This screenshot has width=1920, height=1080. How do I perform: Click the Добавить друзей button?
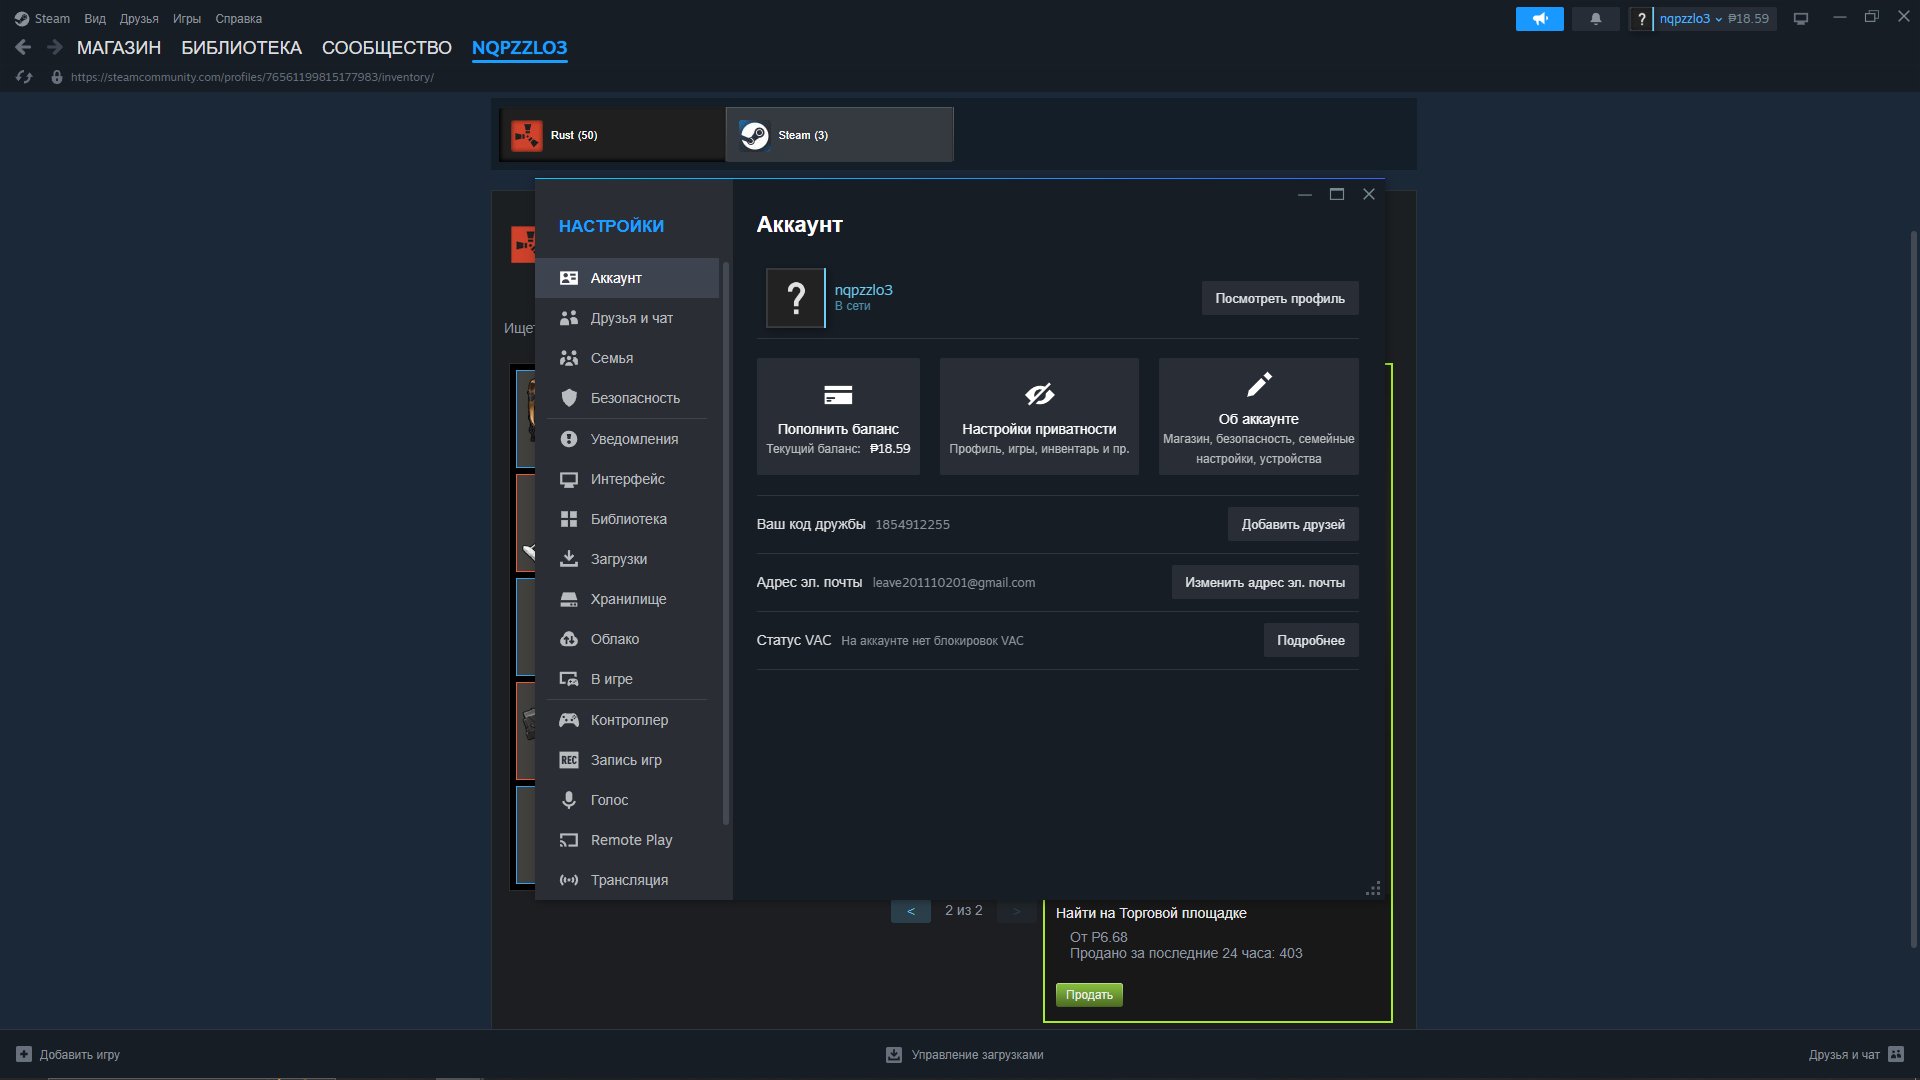[1293, 524]
